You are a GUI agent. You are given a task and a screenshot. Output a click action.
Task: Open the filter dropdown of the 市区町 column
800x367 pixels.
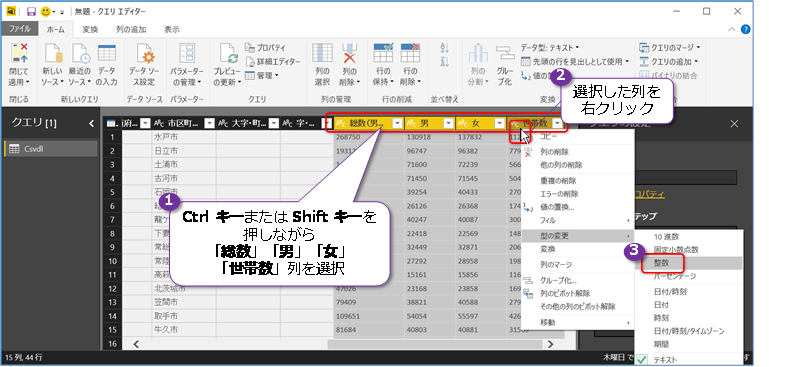[209, 123]
